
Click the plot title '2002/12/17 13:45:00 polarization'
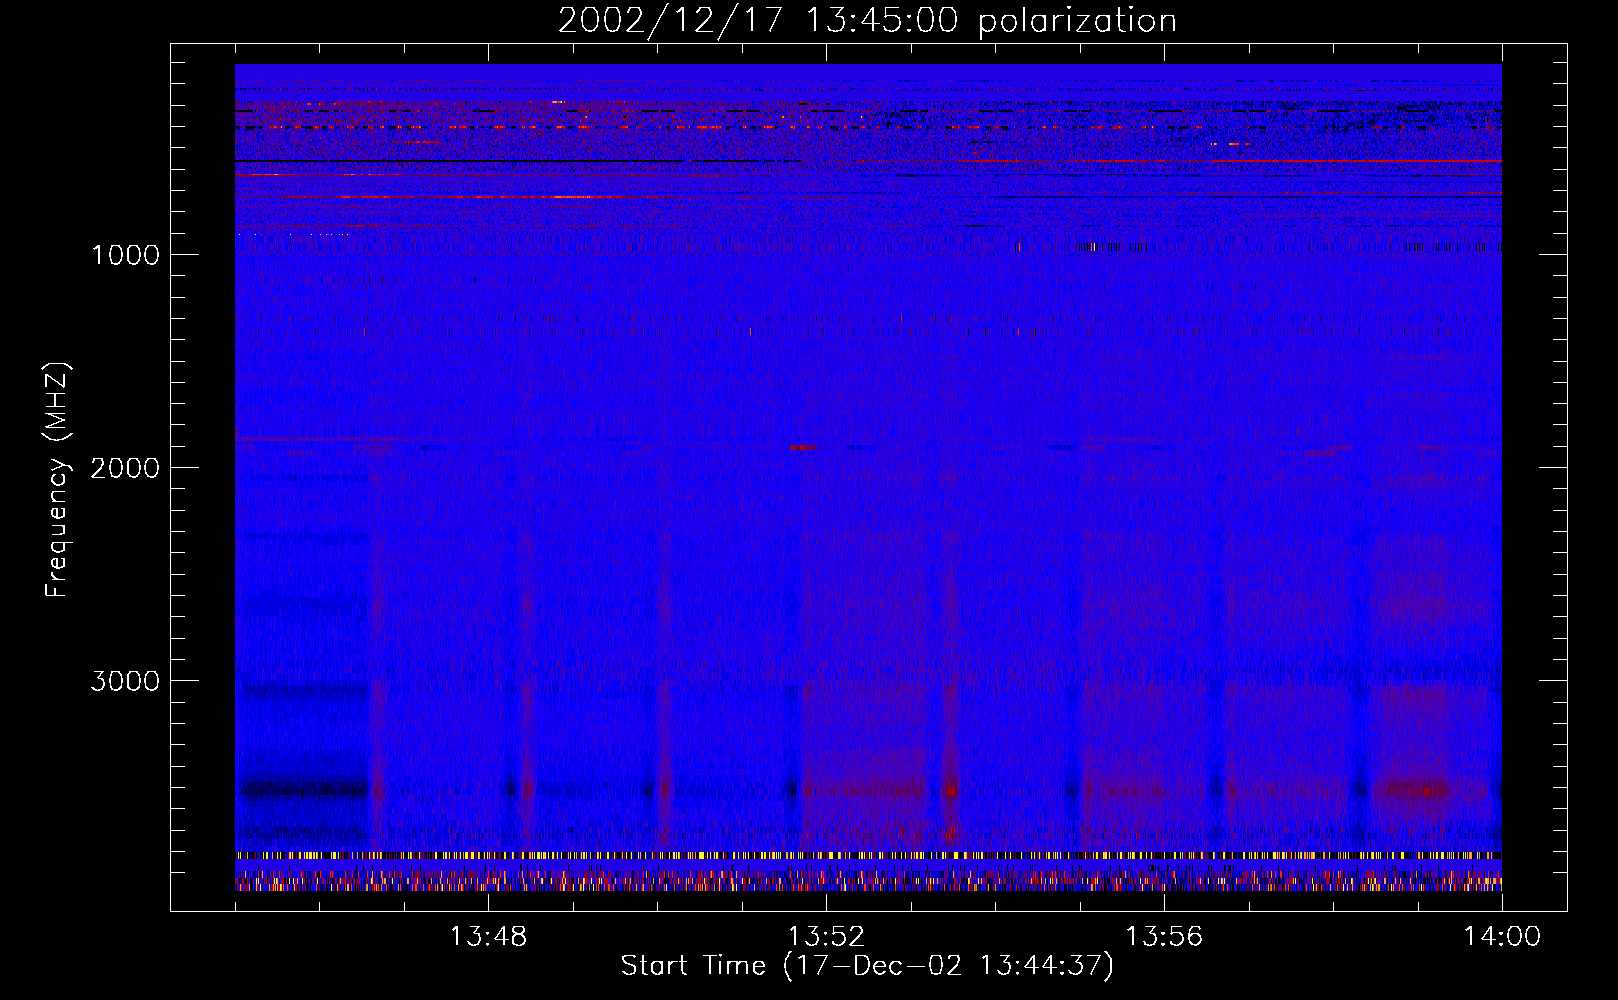(867, 21)
